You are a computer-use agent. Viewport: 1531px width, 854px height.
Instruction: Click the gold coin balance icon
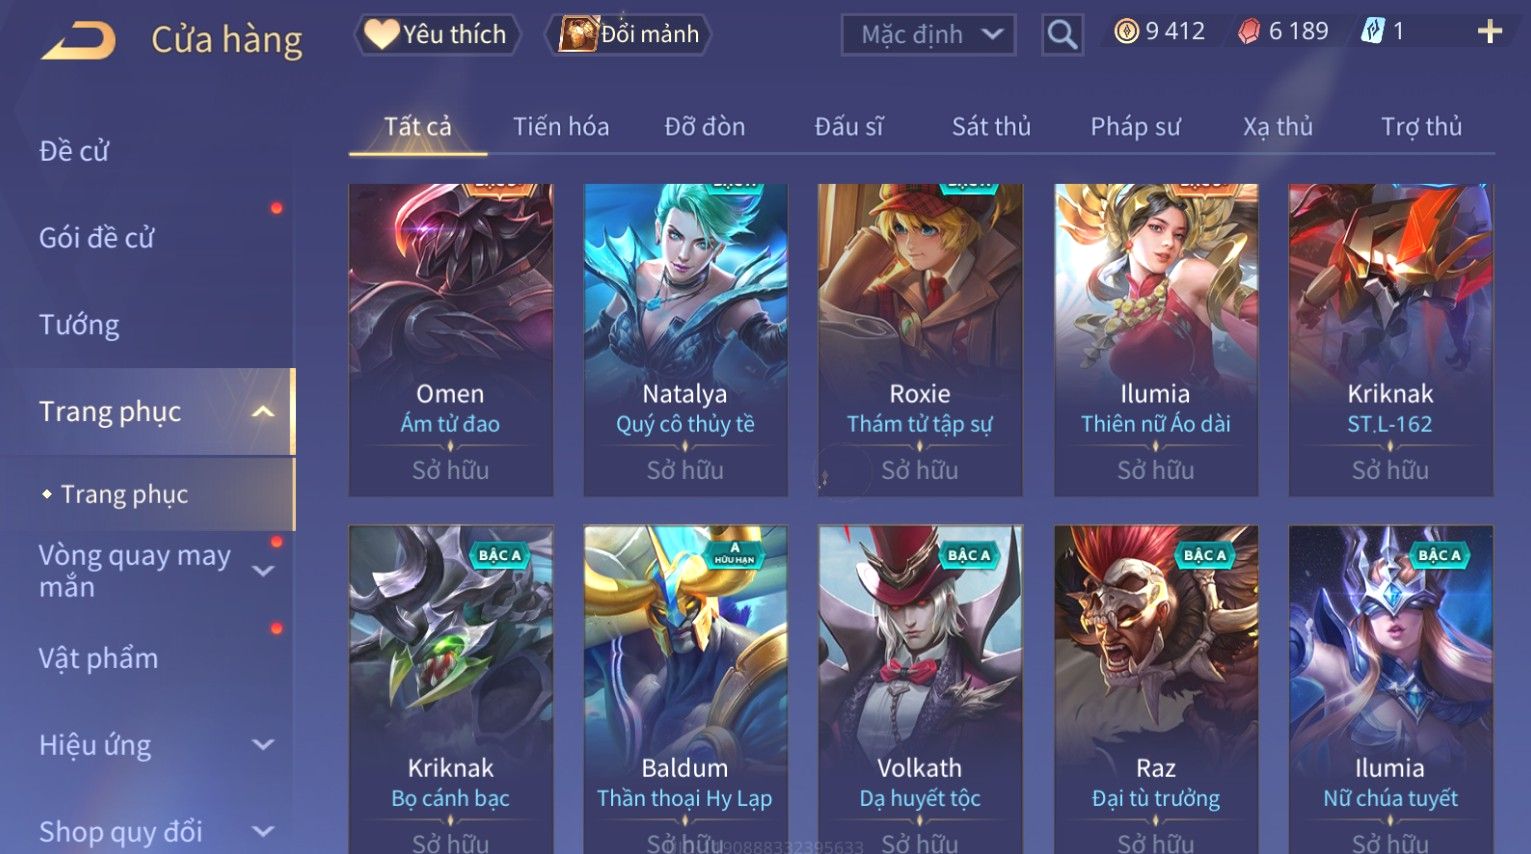(1126, 32)
